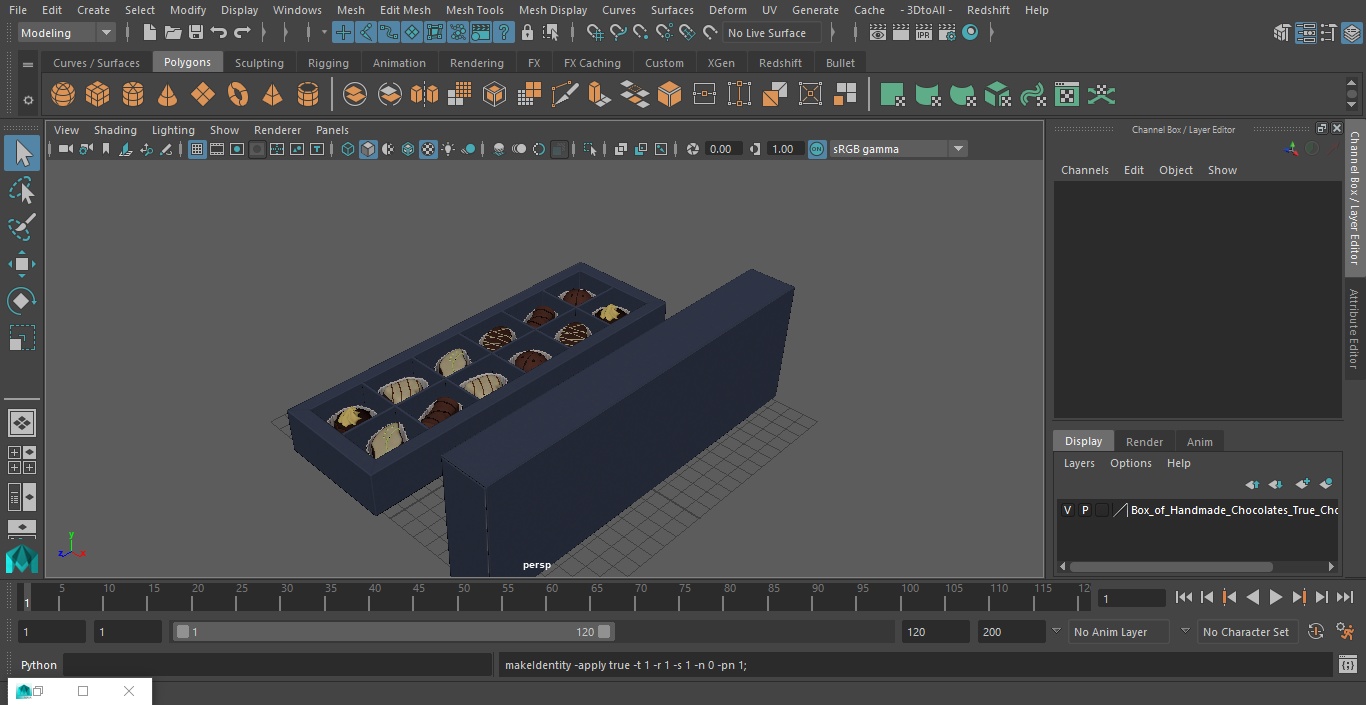This screenshot has width=1366, height=705.
Task: Open the viewport Shading menu
Action: 115,130
